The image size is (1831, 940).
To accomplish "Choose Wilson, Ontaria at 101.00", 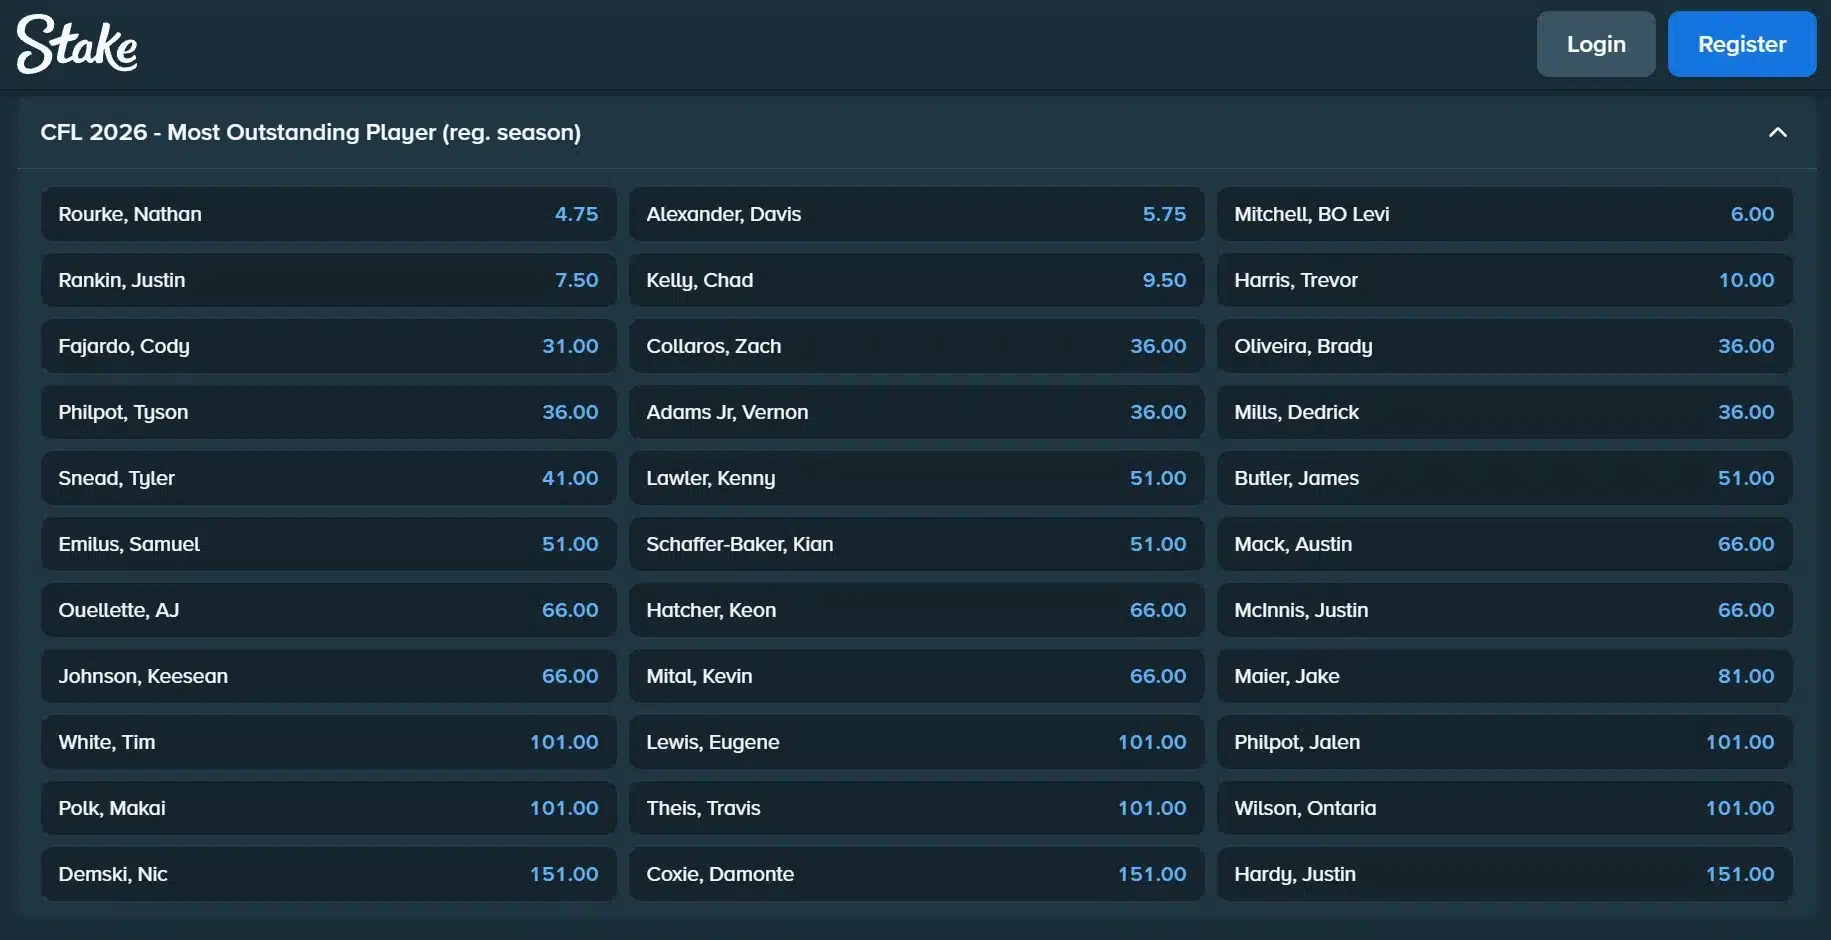I will tap(1504, 808).
